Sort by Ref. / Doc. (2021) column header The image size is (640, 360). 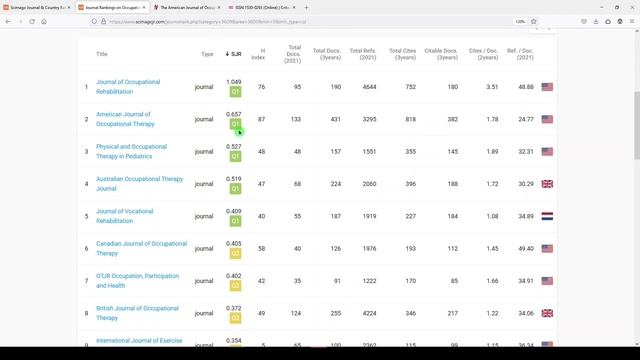click(x=520, y=54)
